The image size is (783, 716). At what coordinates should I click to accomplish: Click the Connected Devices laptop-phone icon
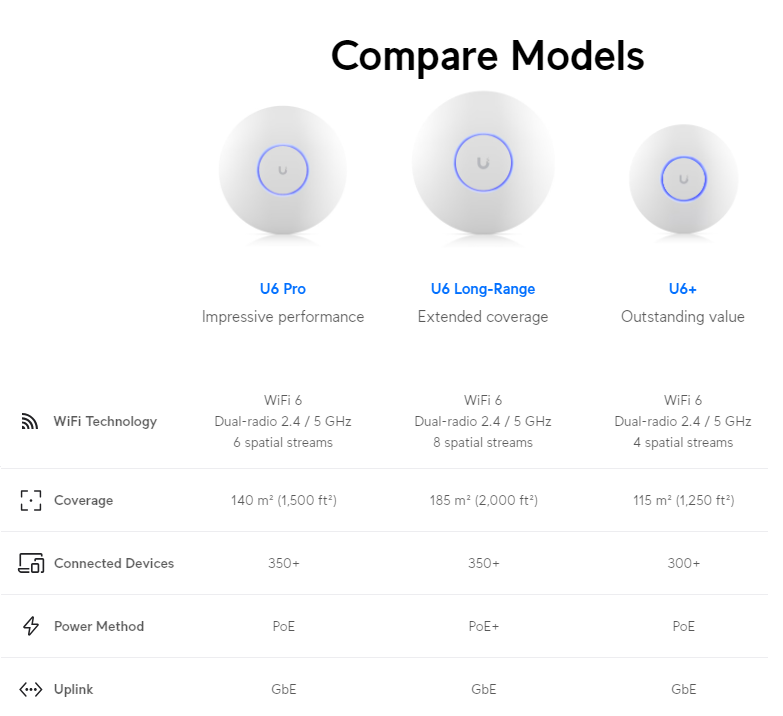click(x=31, y=563)
